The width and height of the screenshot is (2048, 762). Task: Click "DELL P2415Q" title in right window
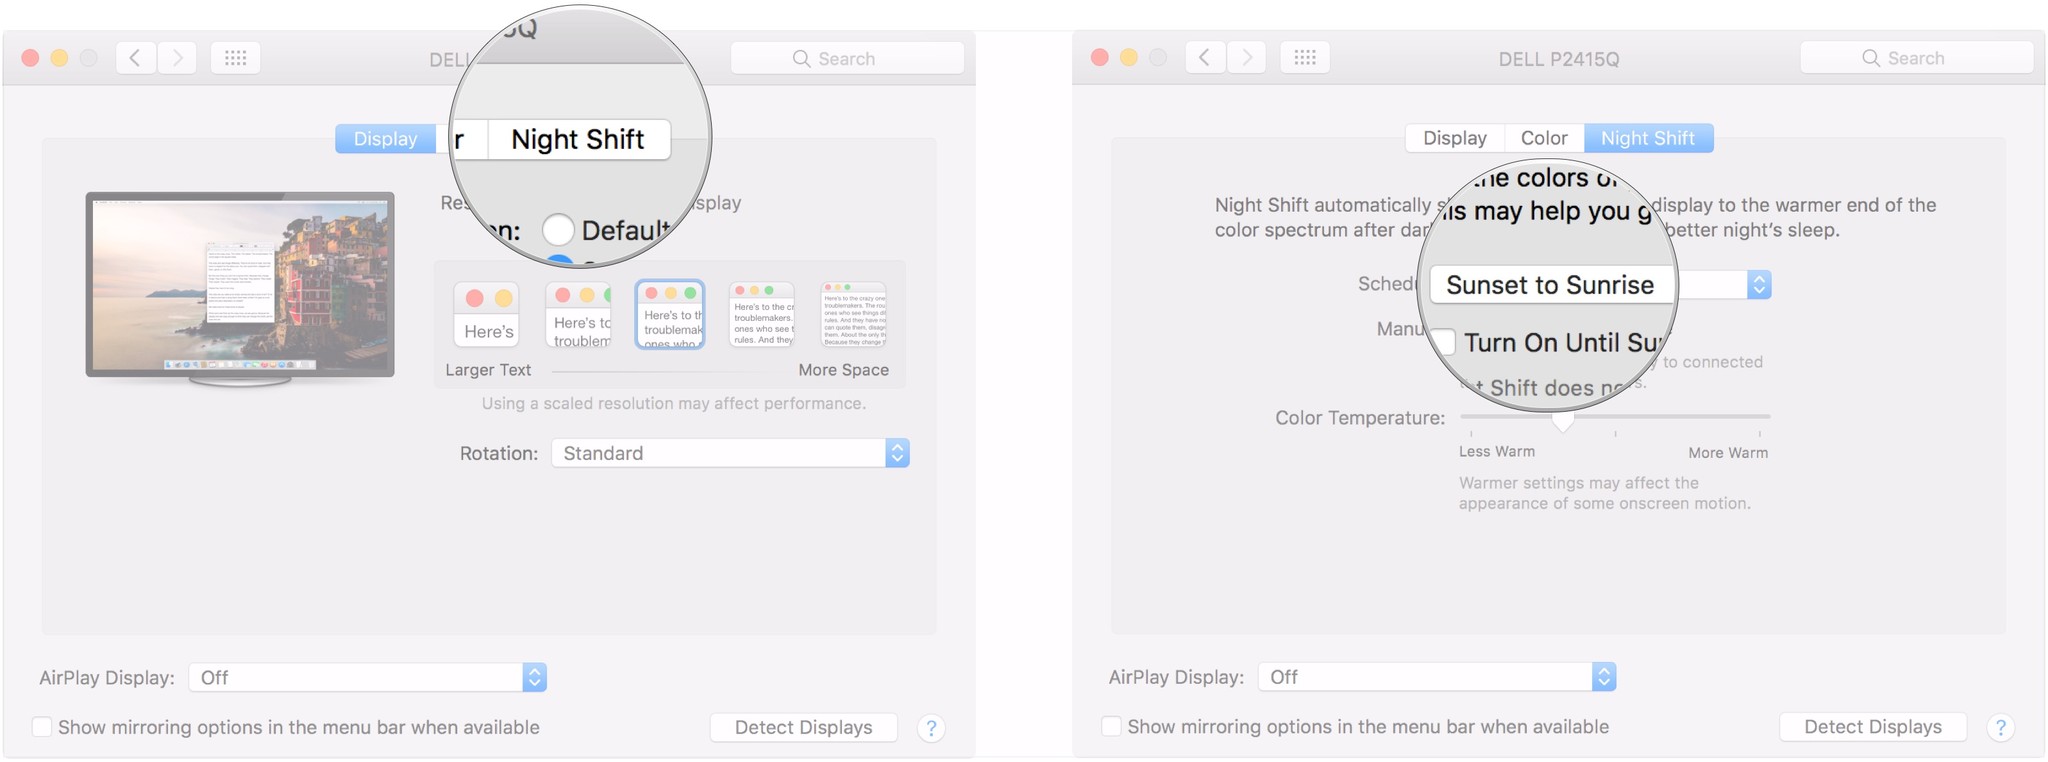[1558, 59]
